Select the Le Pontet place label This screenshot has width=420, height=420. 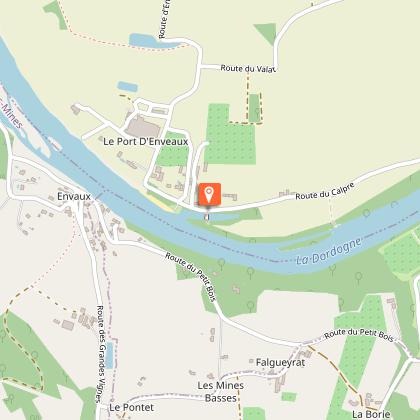pyautogui.click(x=132, y=407)
